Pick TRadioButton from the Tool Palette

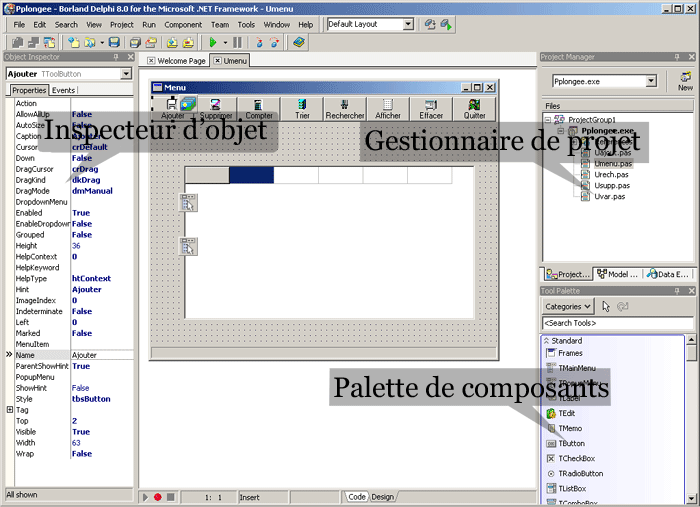pyautogui.click(x=580, y=474)
